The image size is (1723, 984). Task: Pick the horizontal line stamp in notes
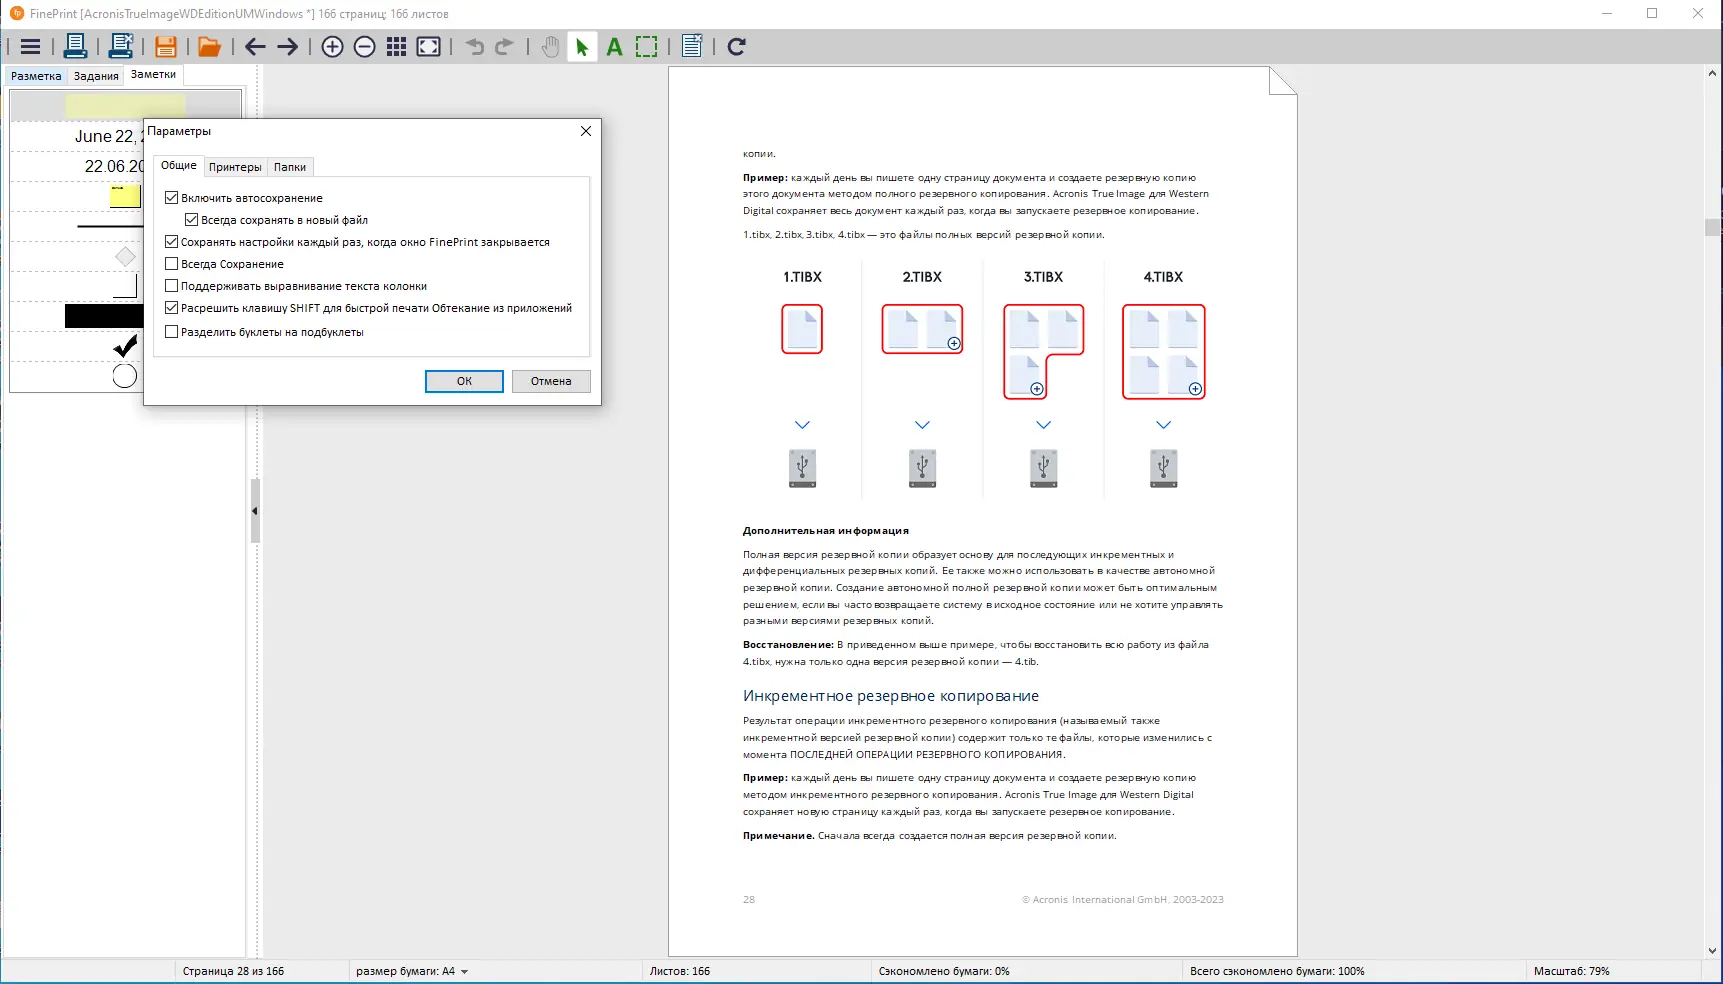click(110, 227)
